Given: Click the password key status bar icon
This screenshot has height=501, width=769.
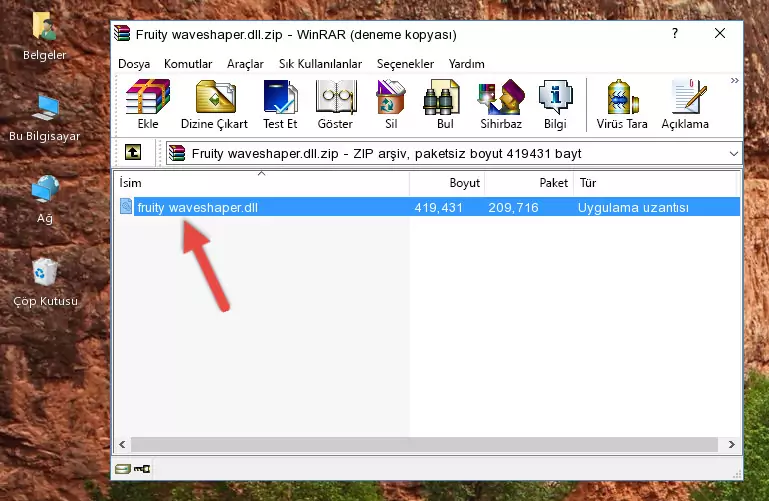Looking at the screenshot, I should [x=142, y=469].
